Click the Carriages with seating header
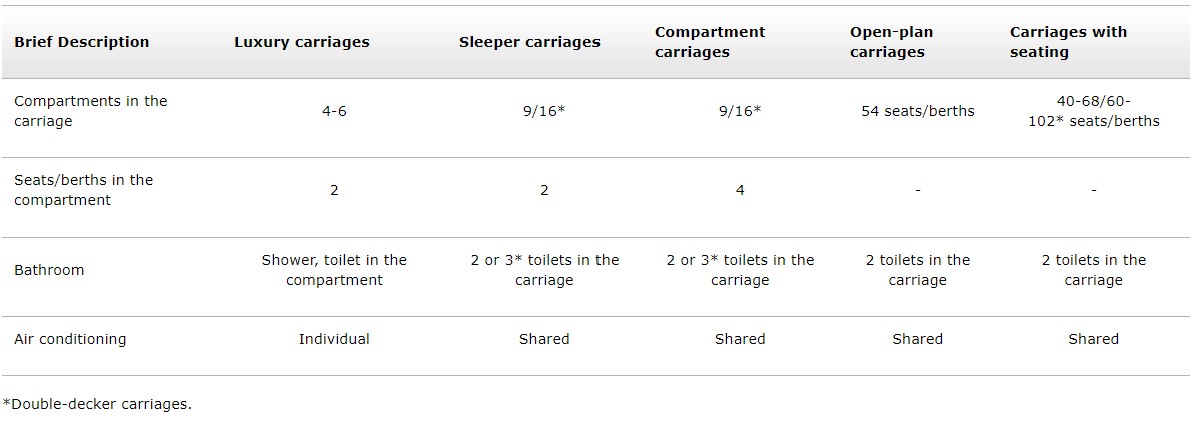Image resolution: width=1192 pixels, height=430 pixels. tap(1068, 42)
